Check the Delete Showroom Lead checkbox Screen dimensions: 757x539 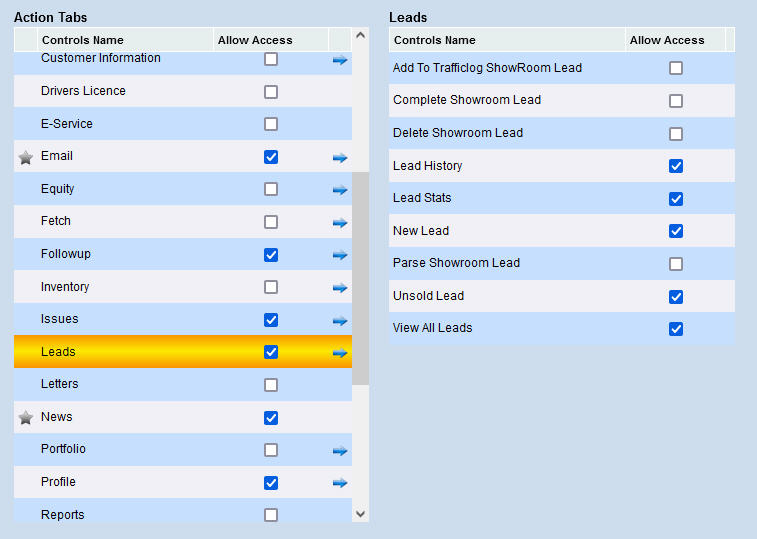(x=676, y=134)
